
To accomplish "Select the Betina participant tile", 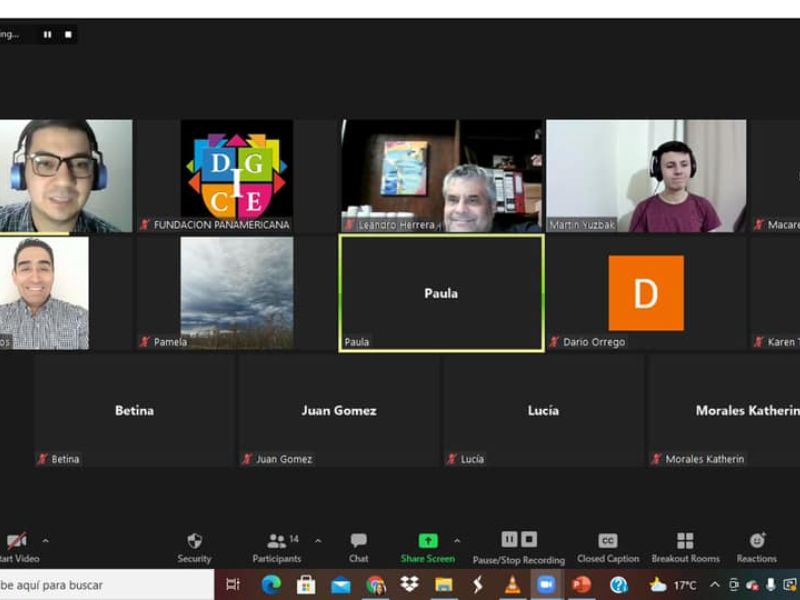I will click(x=134, y=410).
